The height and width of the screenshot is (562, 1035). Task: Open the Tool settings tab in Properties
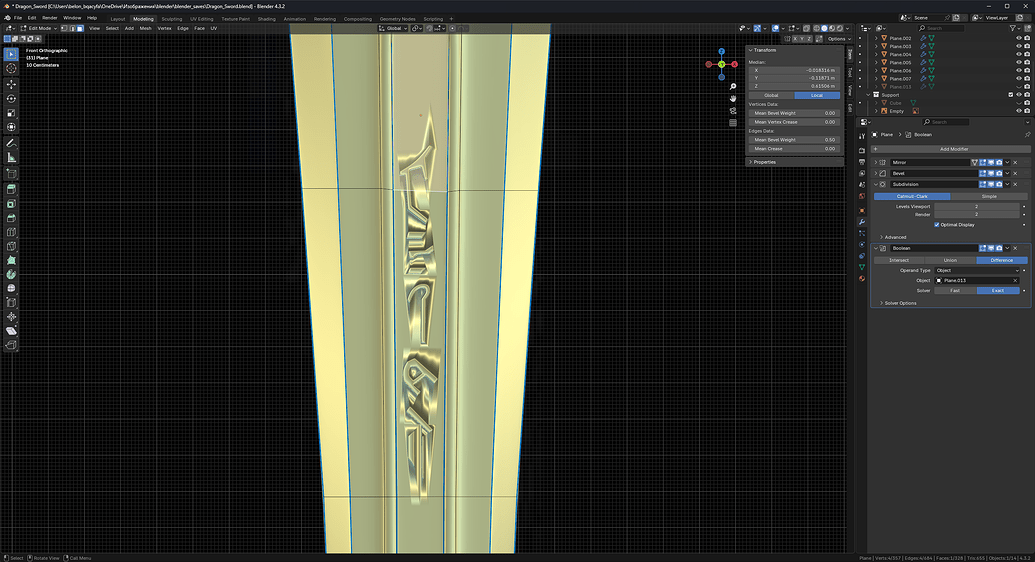861,136
